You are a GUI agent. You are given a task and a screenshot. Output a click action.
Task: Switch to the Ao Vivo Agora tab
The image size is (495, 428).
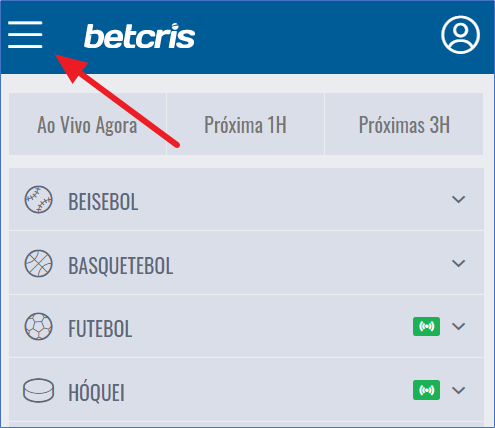[x=87, y=124]
